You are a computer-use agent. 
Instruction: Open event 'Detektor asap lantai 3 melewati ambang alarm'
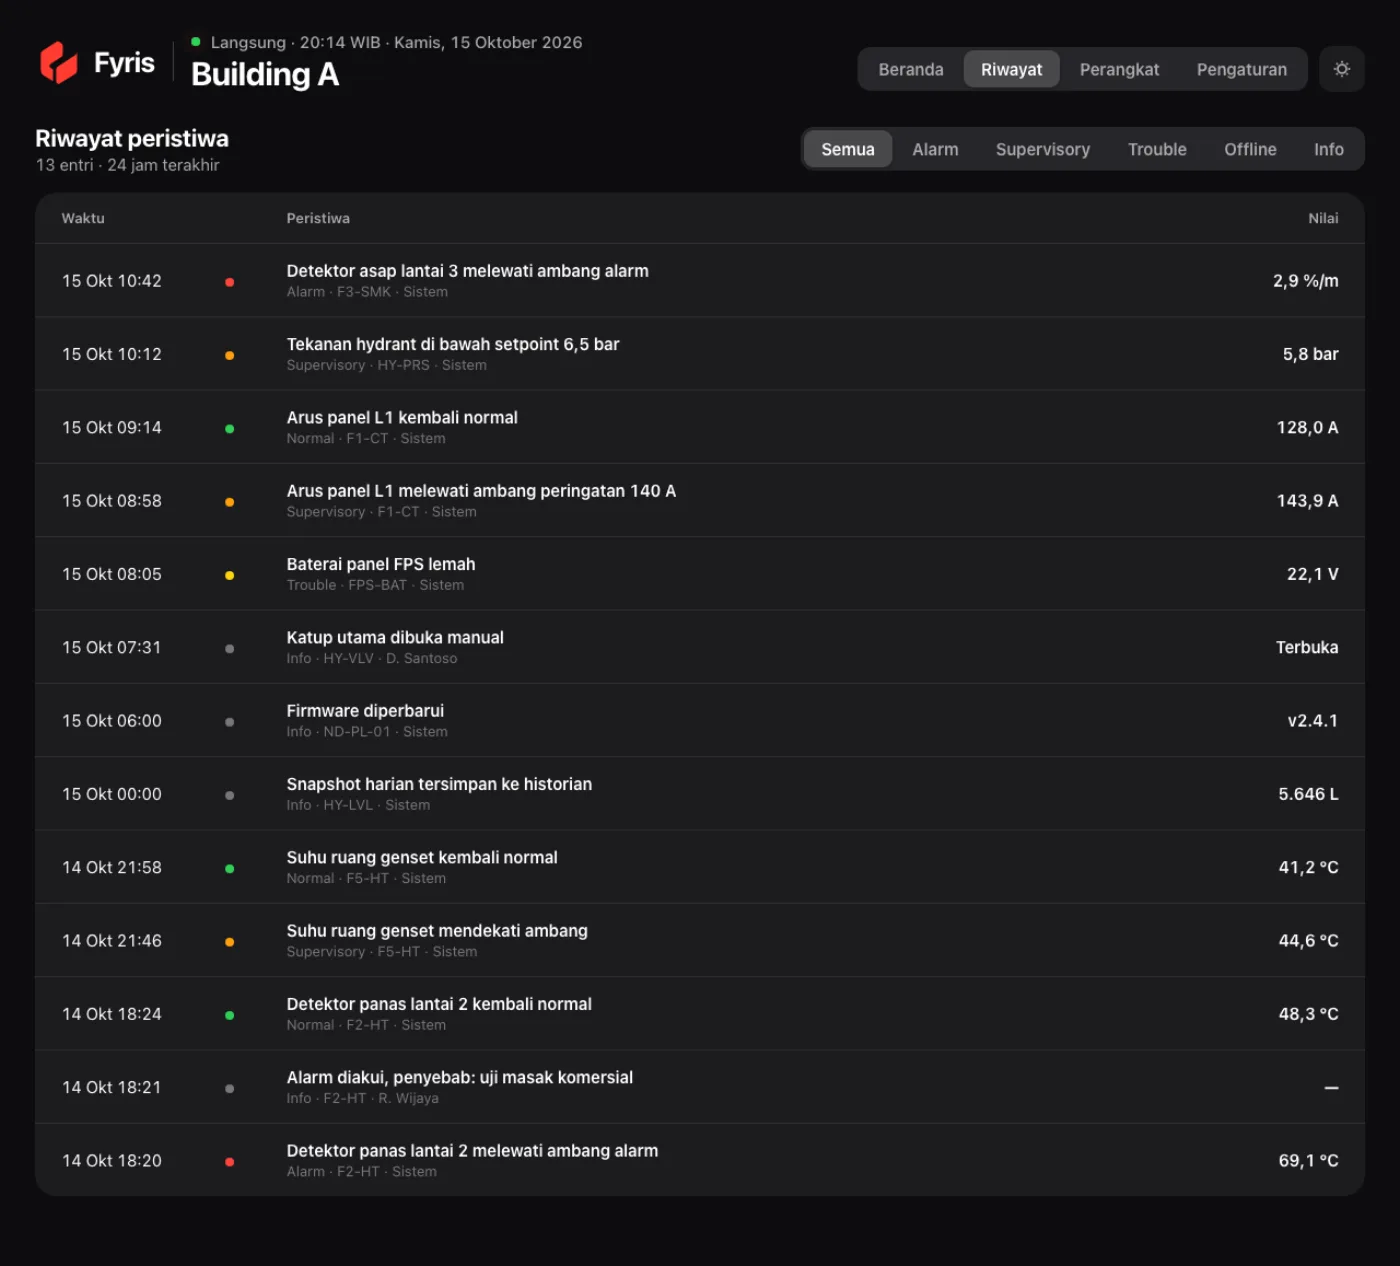pyautogui.click(x=700, y=281)
